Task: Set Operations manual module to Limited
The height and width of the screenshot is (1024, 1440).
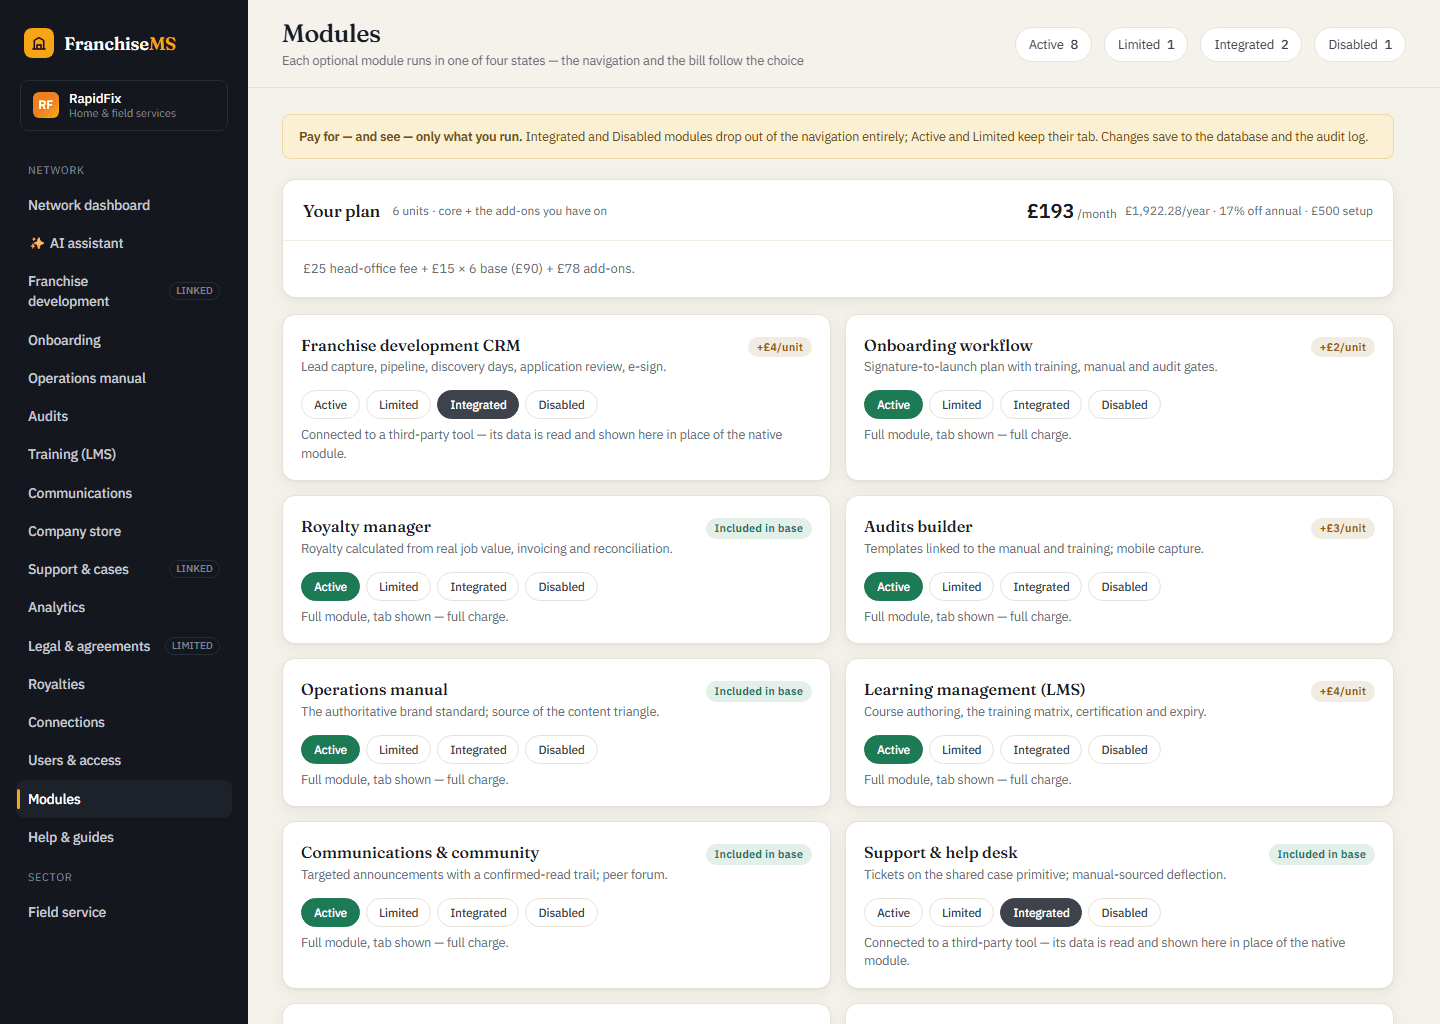Action: click(x=398, y=750)
